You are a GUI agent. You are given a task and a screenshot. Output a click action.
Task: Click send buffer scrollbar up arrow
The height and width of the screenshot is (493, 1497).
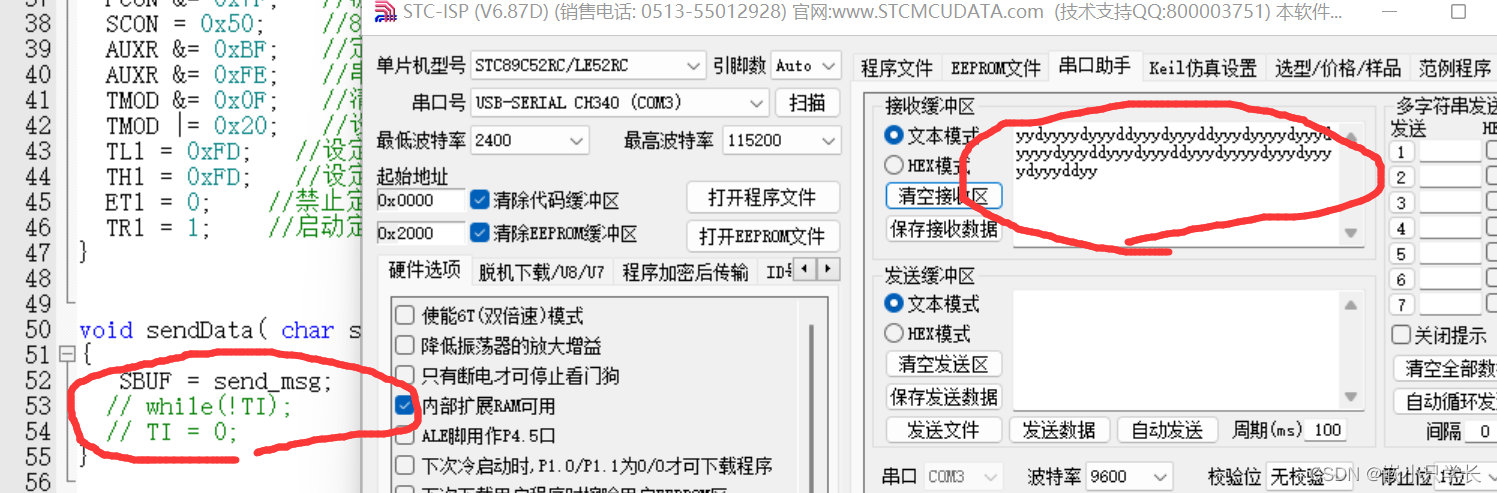coord(1351,305)
